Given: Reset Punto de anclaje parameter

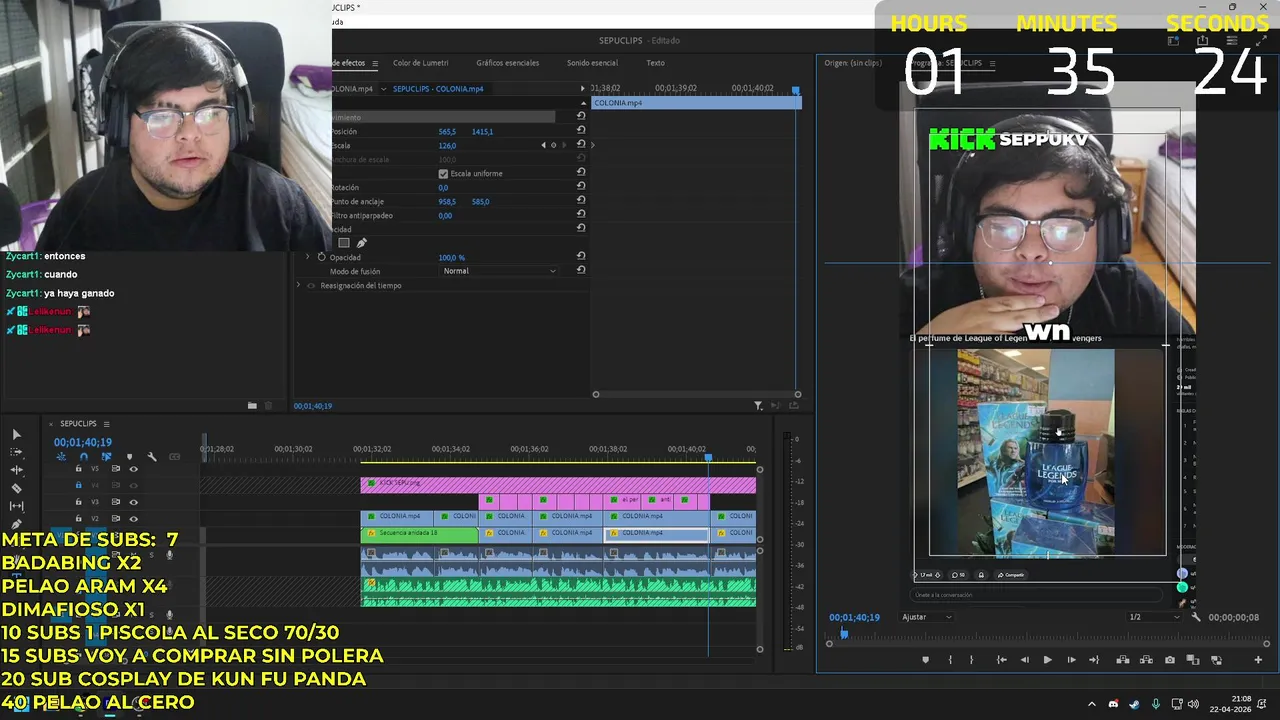Looking at the screenshot, I should click(581, 201).
